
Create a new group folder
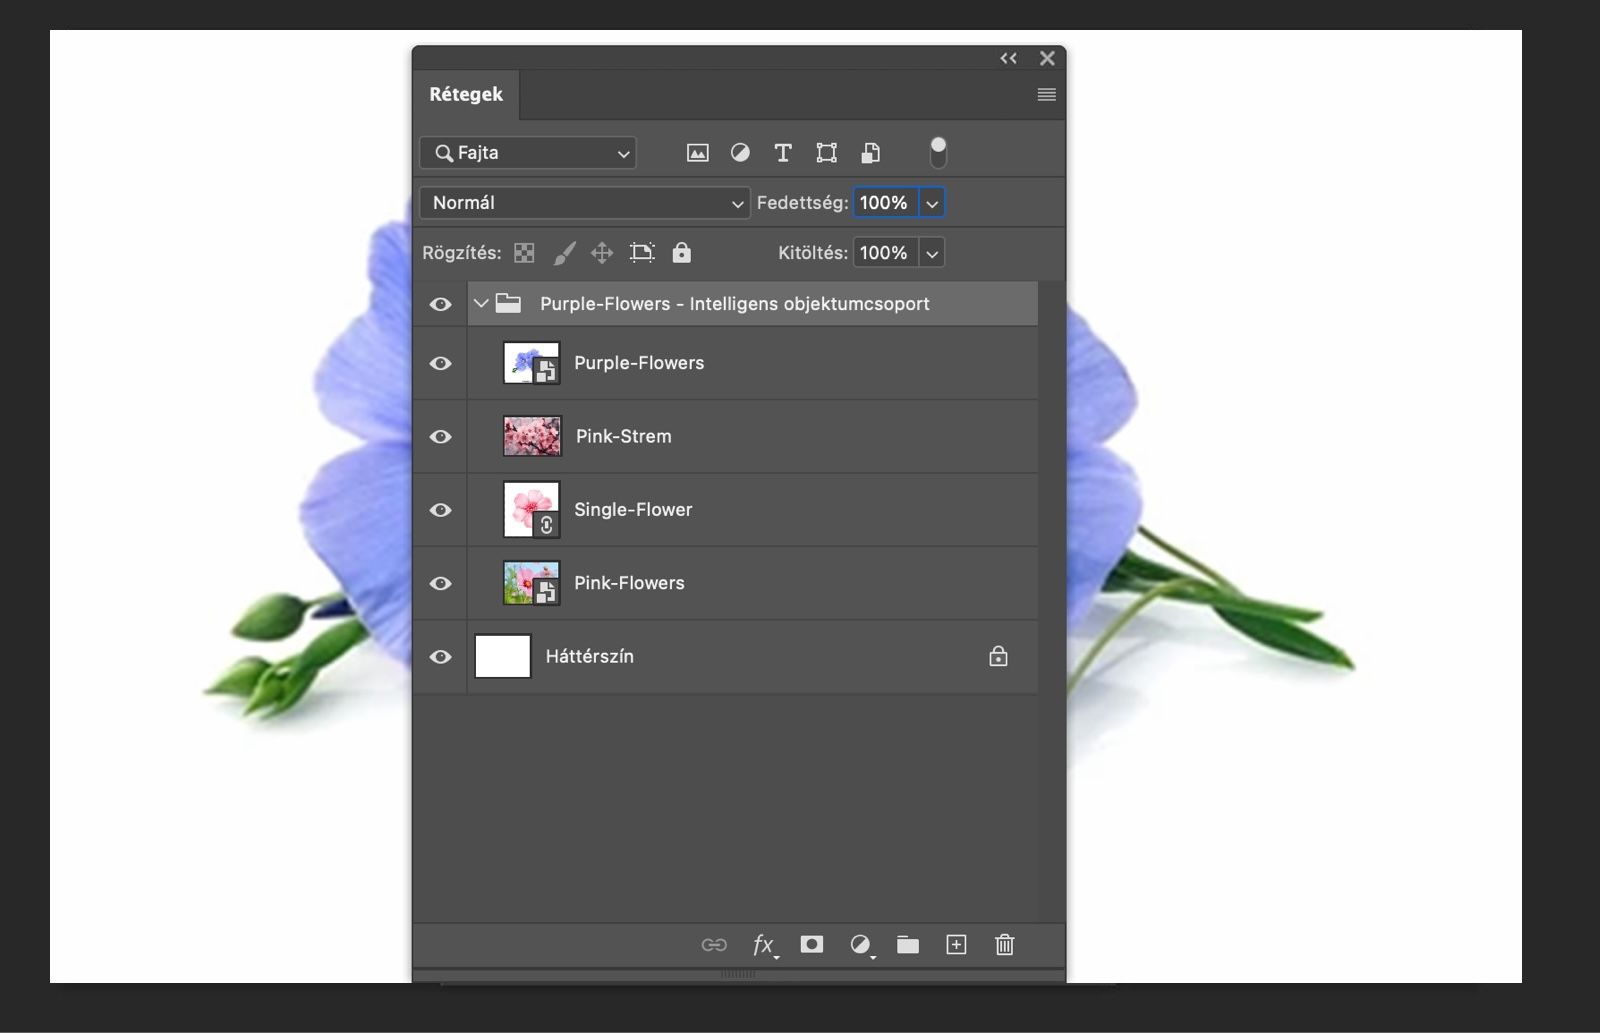(x=908, y=944)
